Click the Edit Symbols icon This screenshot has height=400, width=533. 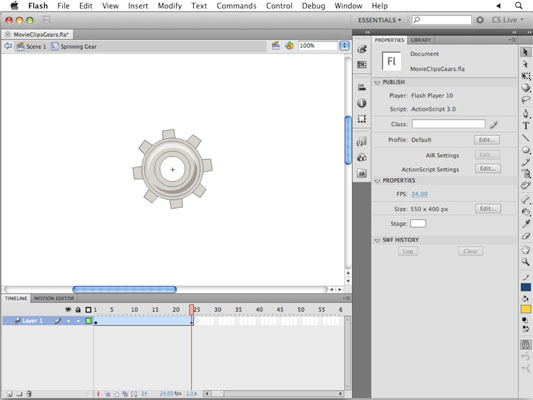click(289, 46)
